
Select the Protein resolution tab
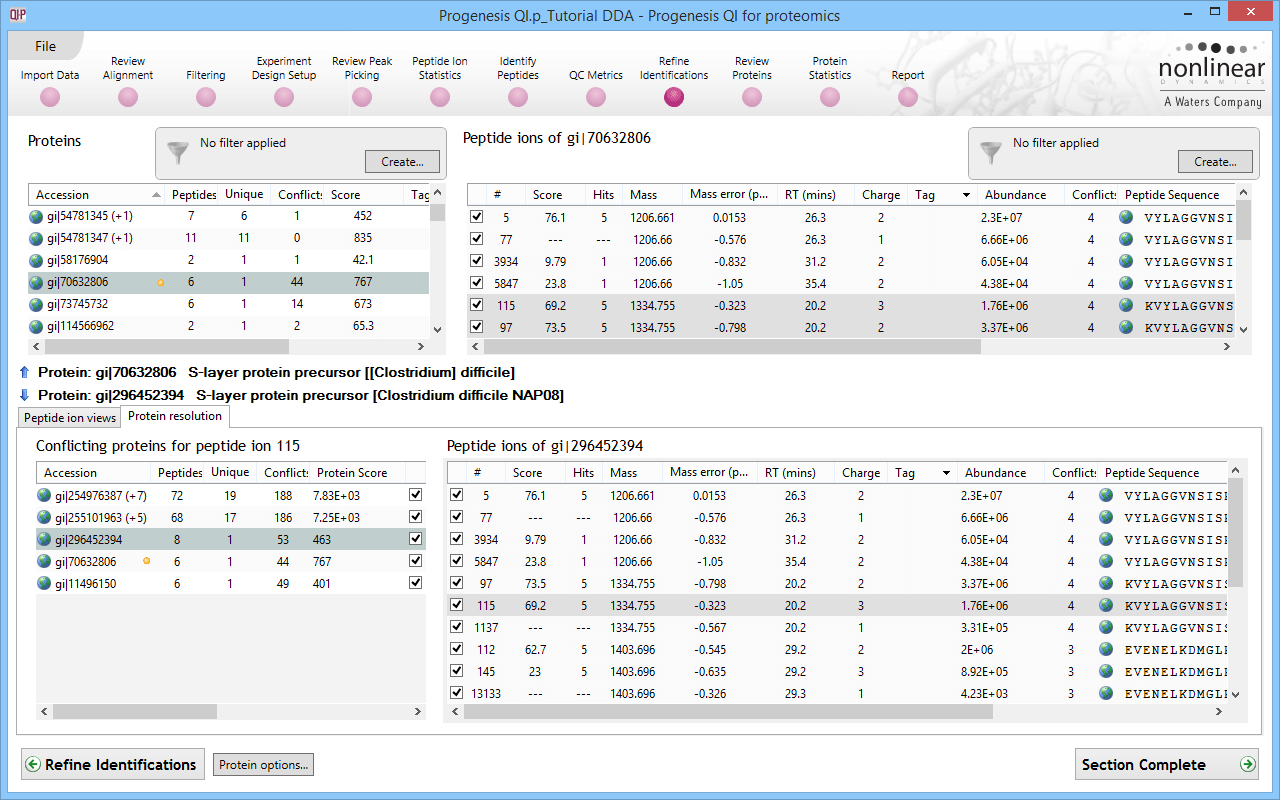175,416
